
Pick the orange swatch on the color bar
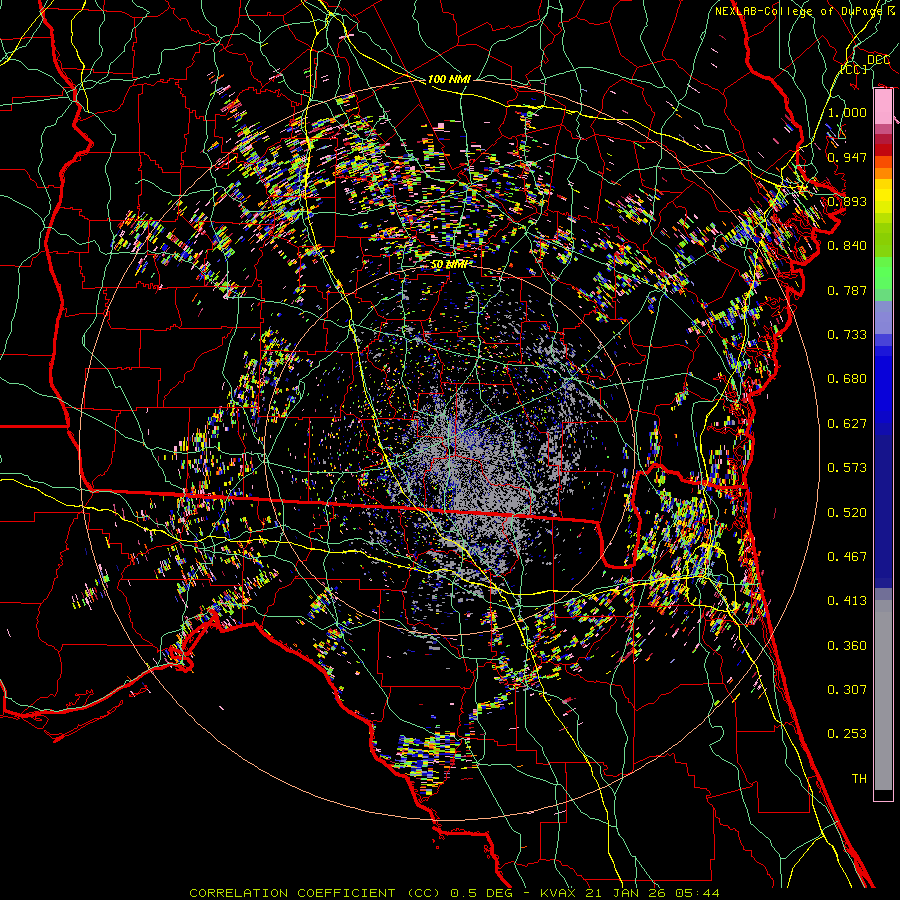tap(883, 173)
